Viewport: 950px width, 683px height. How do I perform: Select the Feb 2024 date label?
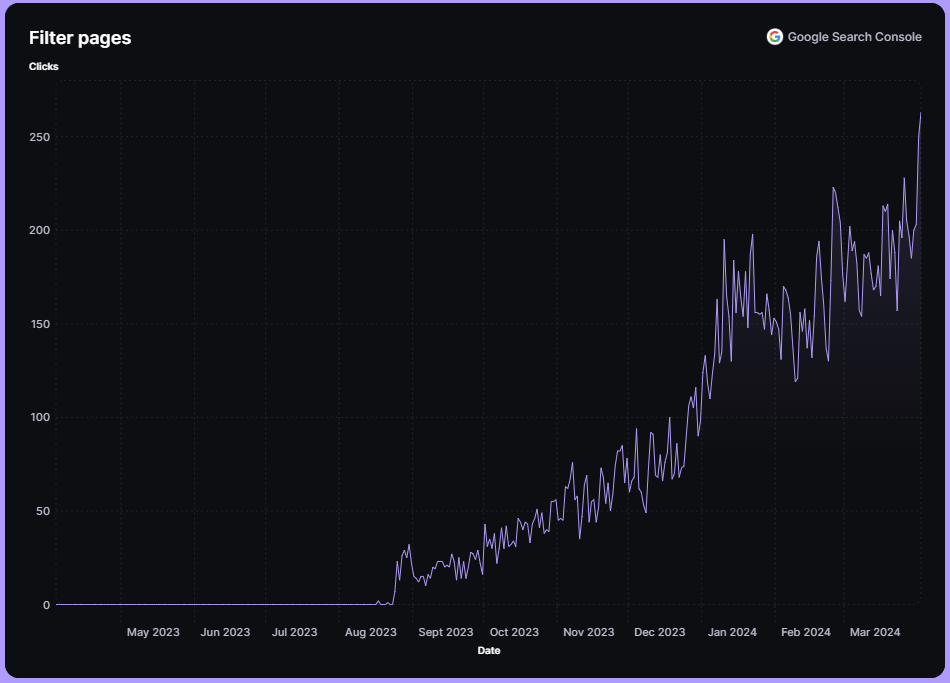(806, 632)
